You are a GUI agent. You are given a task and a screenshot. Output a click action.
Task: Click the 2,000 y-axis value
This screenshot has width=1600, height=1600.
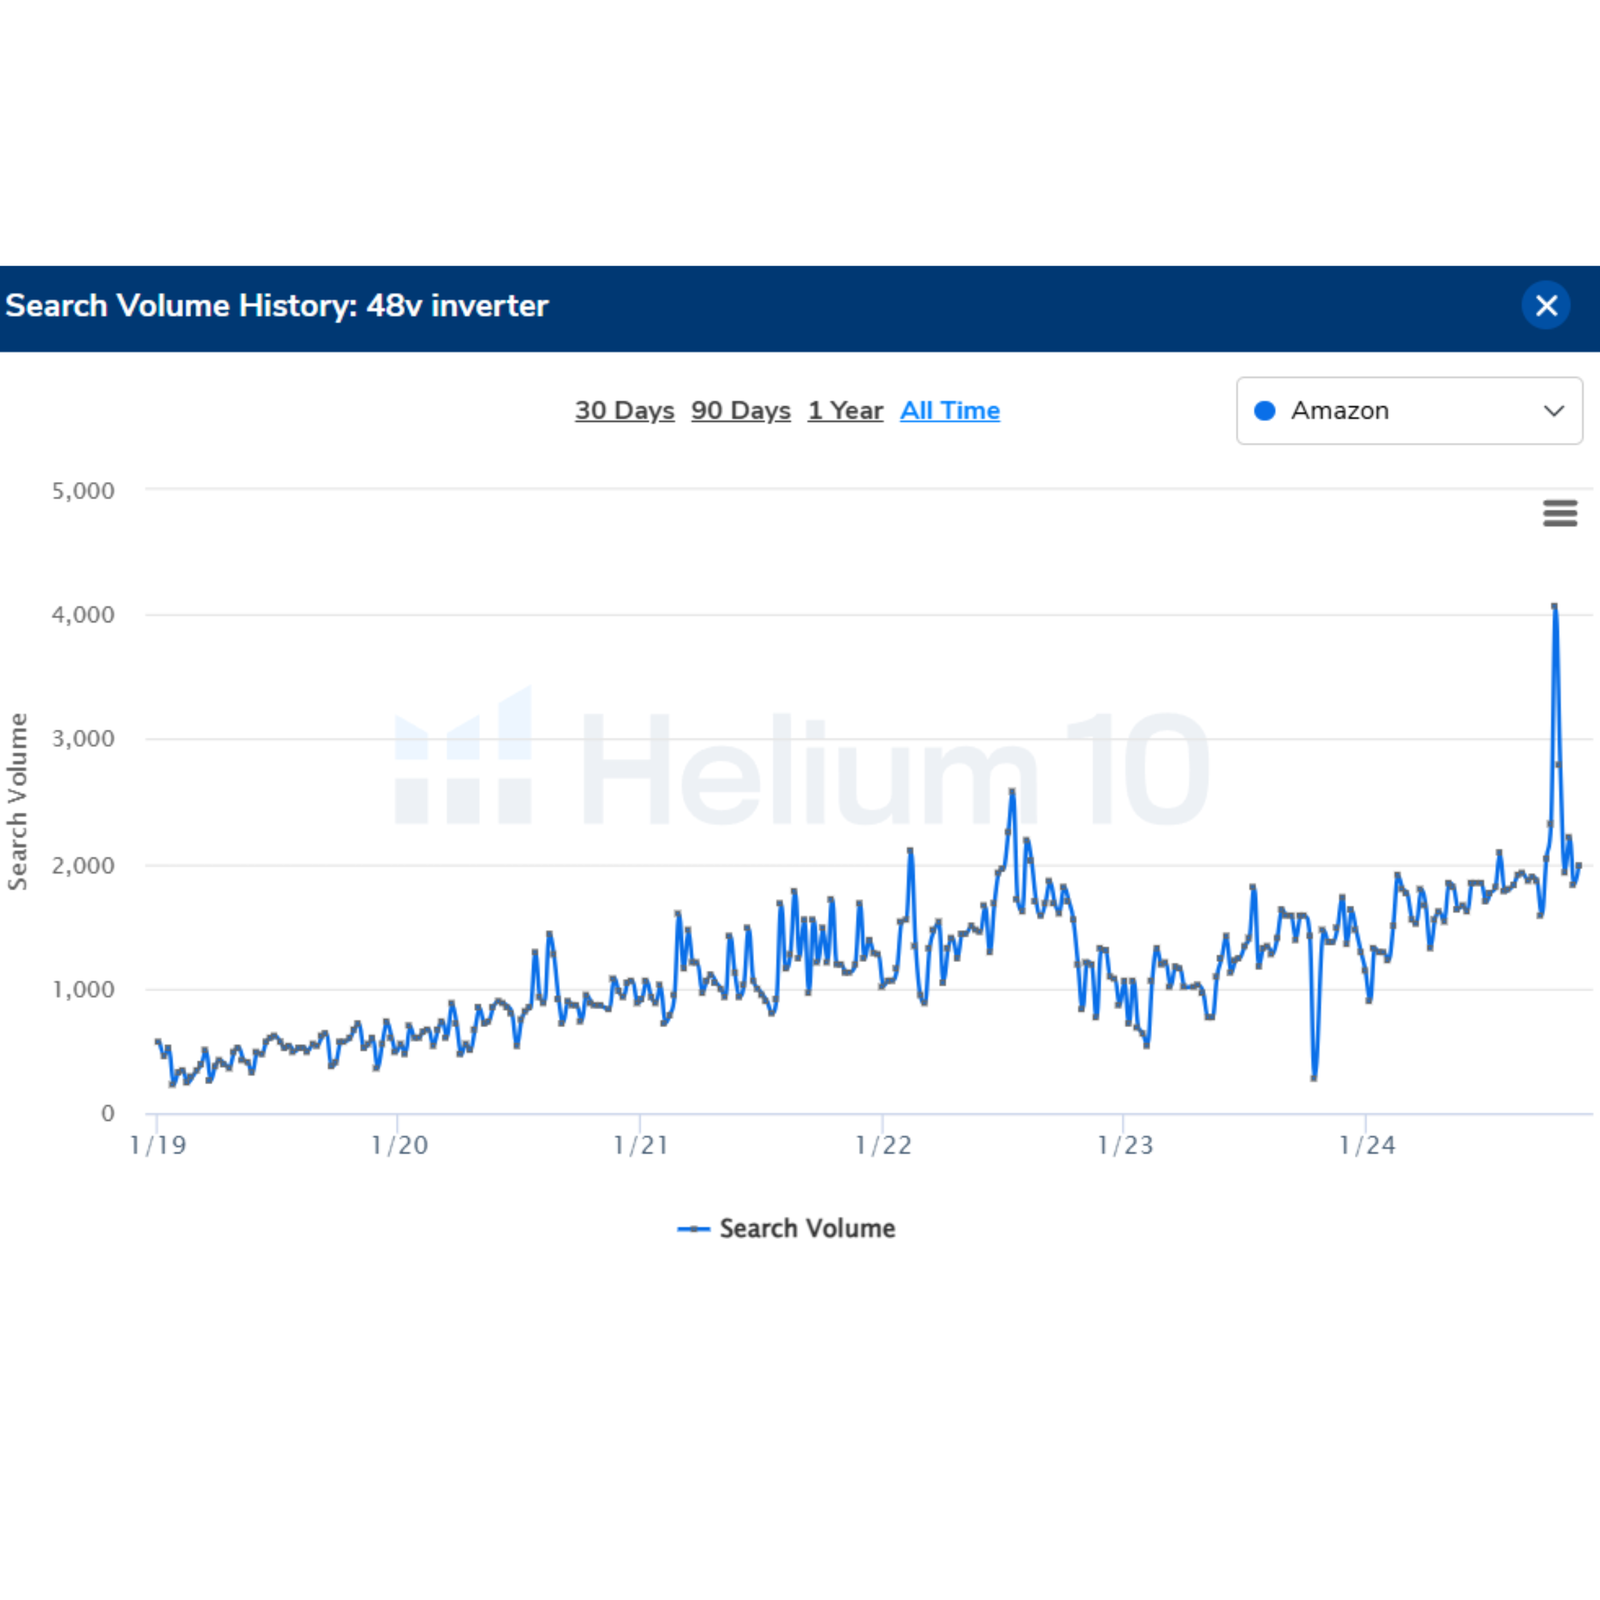[83, 866]
